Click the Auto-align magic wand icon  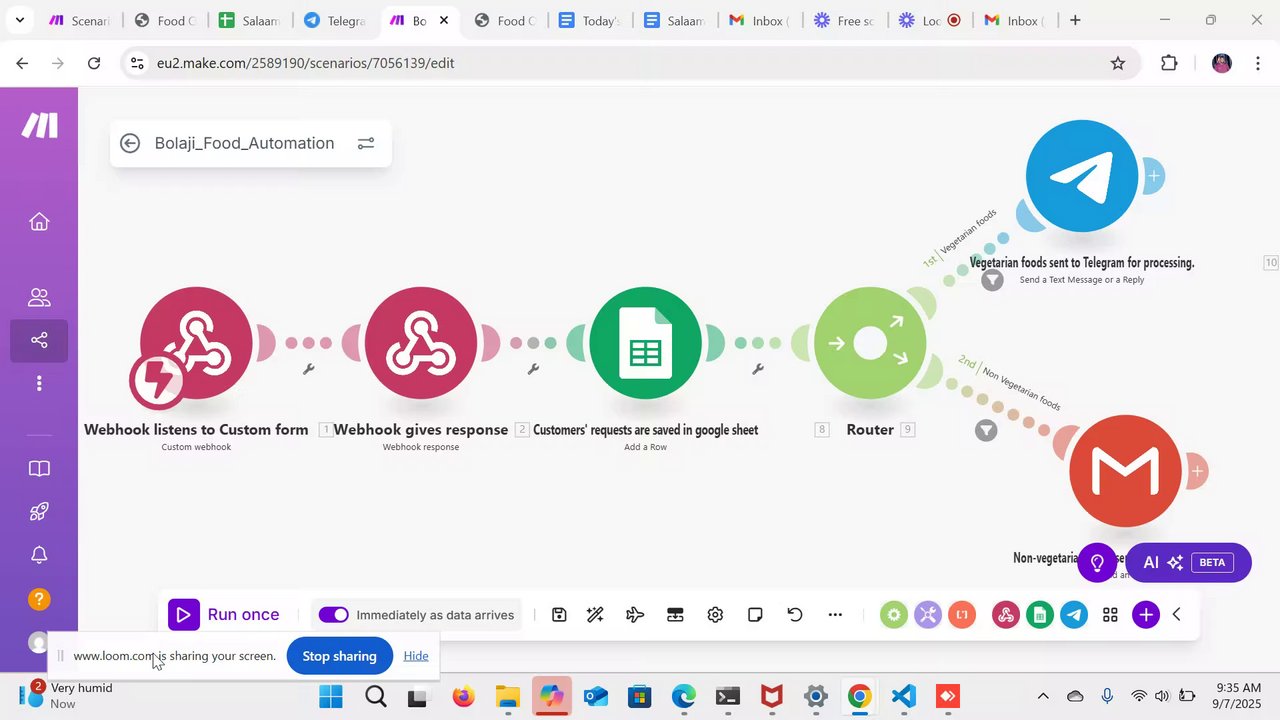(x=595, y=615)
